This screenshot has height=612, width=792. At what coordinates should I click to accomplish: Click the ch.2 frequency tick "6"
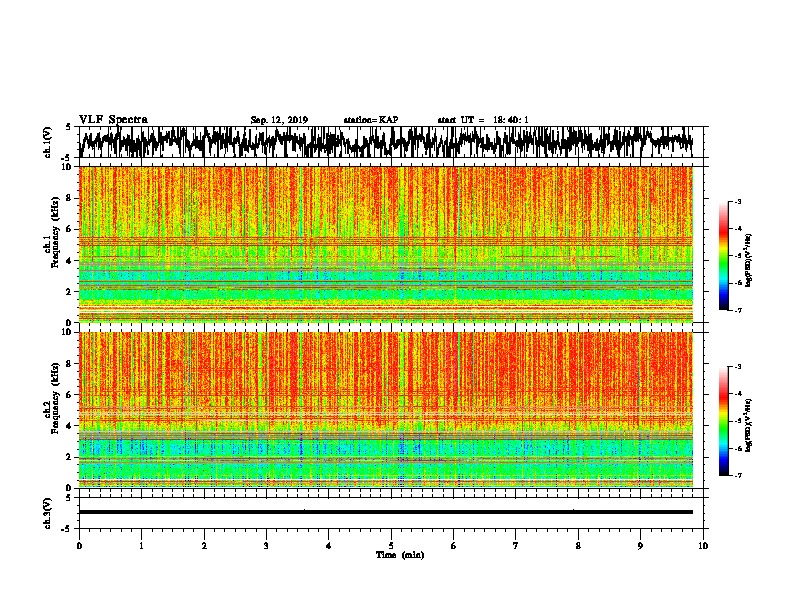70,395
